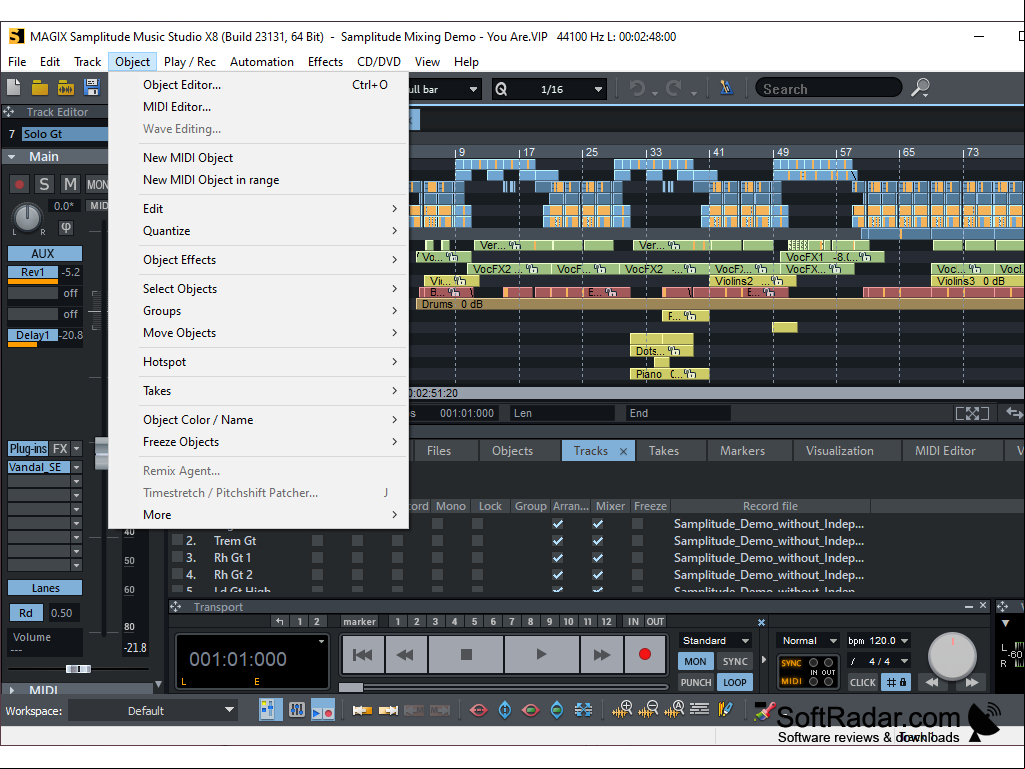Open the Normal playback mode dropdown
Screen dimensions: 1025x769
[x=809, y=640]
